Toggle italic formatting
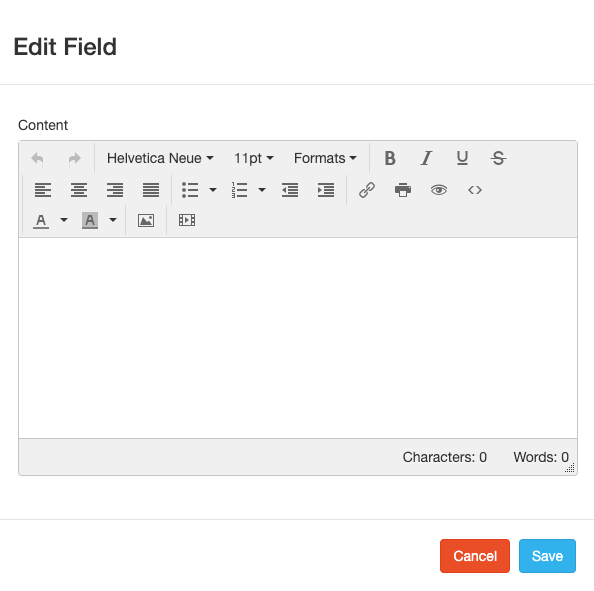 [426, 158]
